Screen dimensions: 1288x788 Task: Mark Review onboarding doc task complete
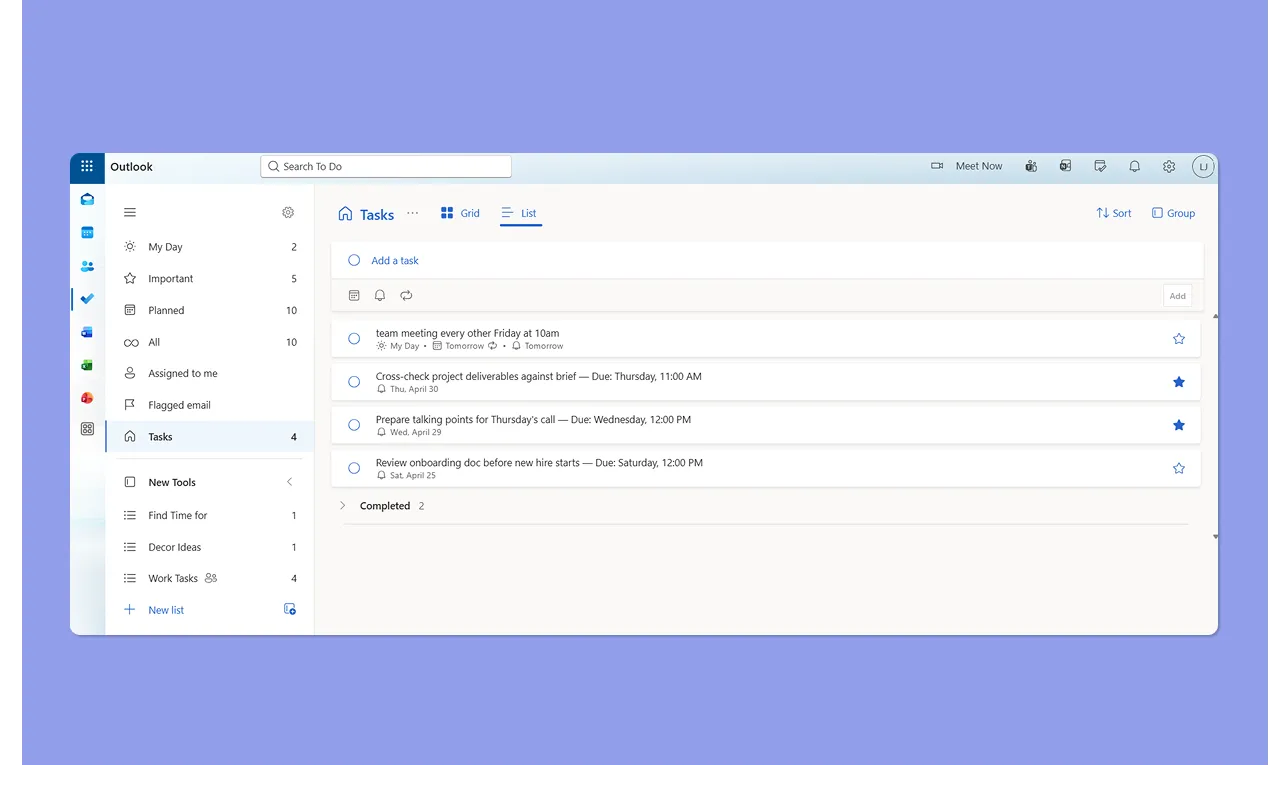[354, 468]
